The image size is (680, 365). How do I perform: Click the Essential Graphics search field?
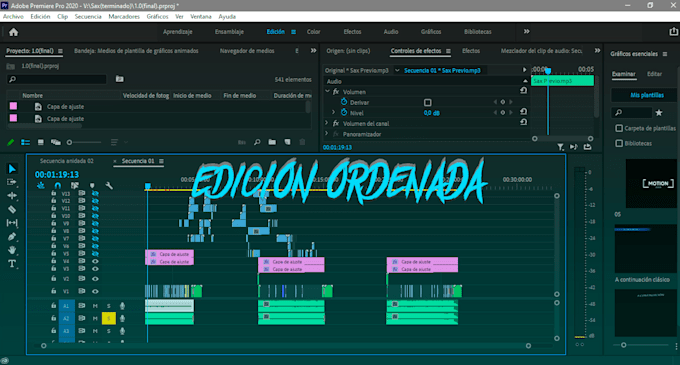(x=631, y=113)
